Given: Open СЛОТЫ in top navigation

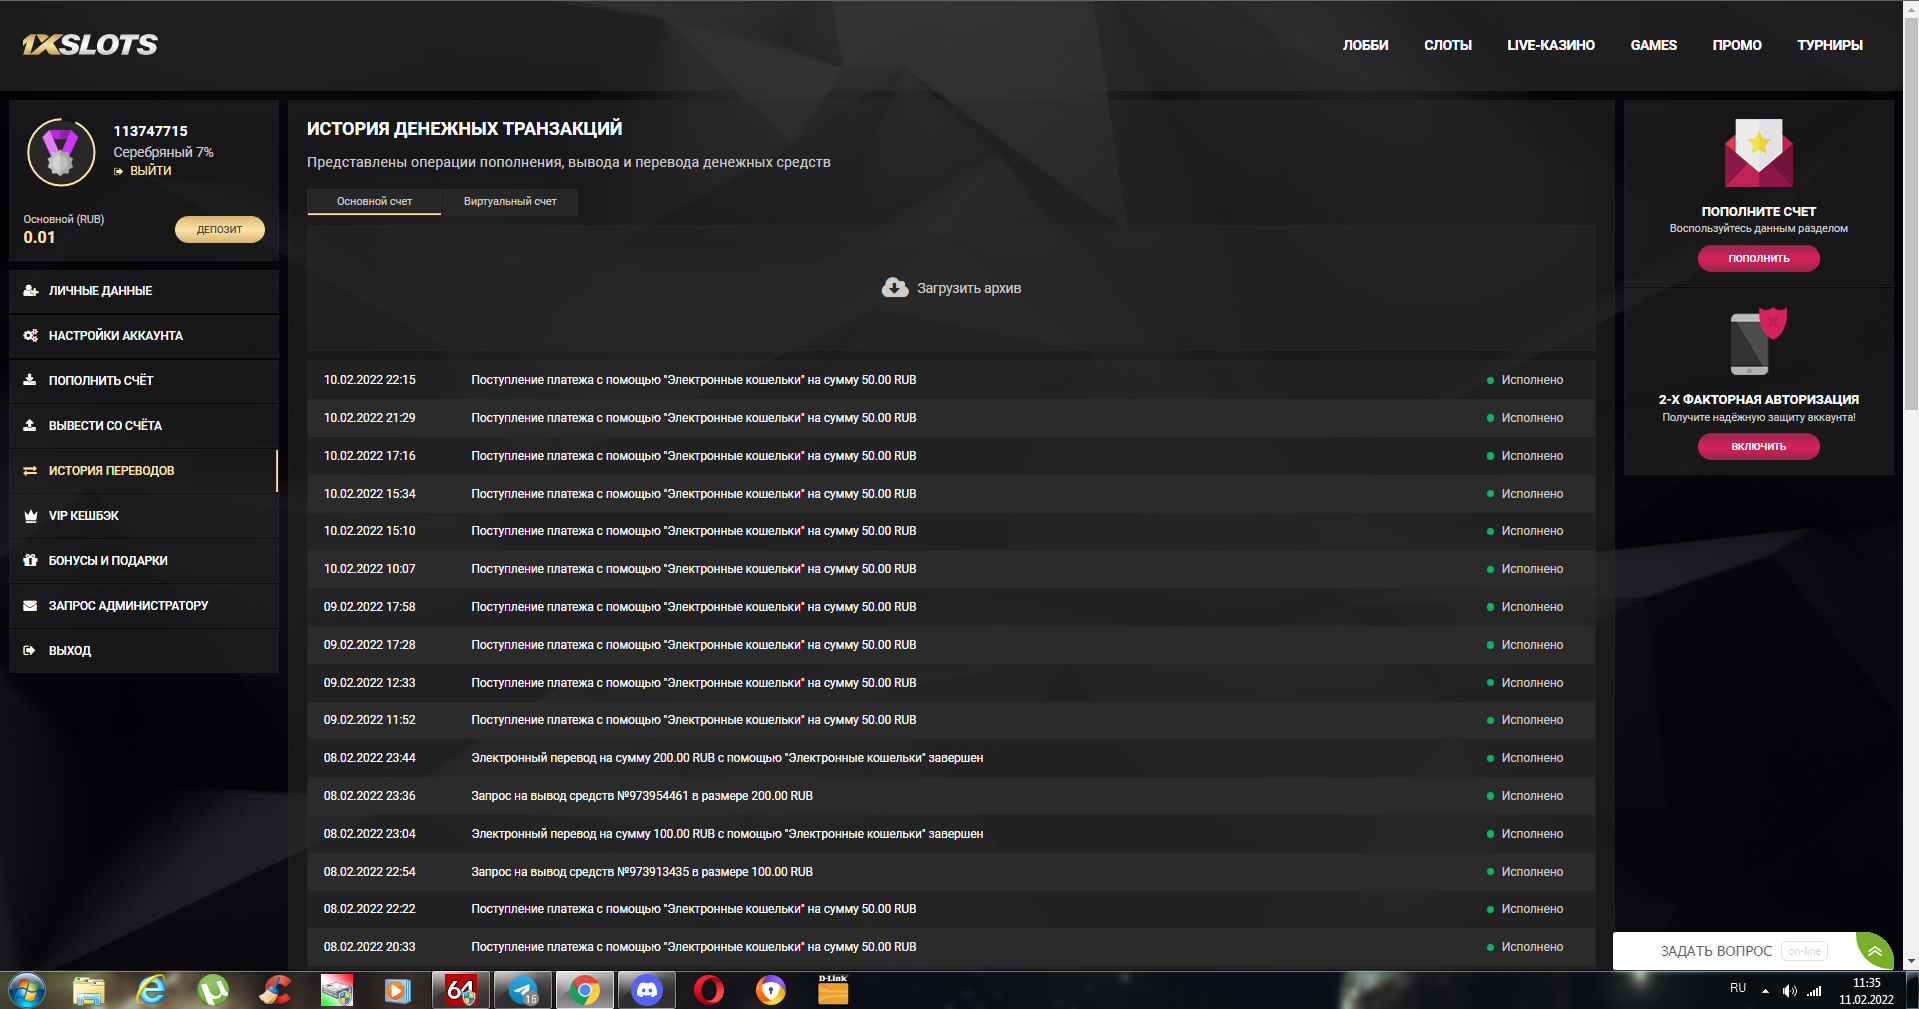Looking at the screenshot, I should point(1448,45).
